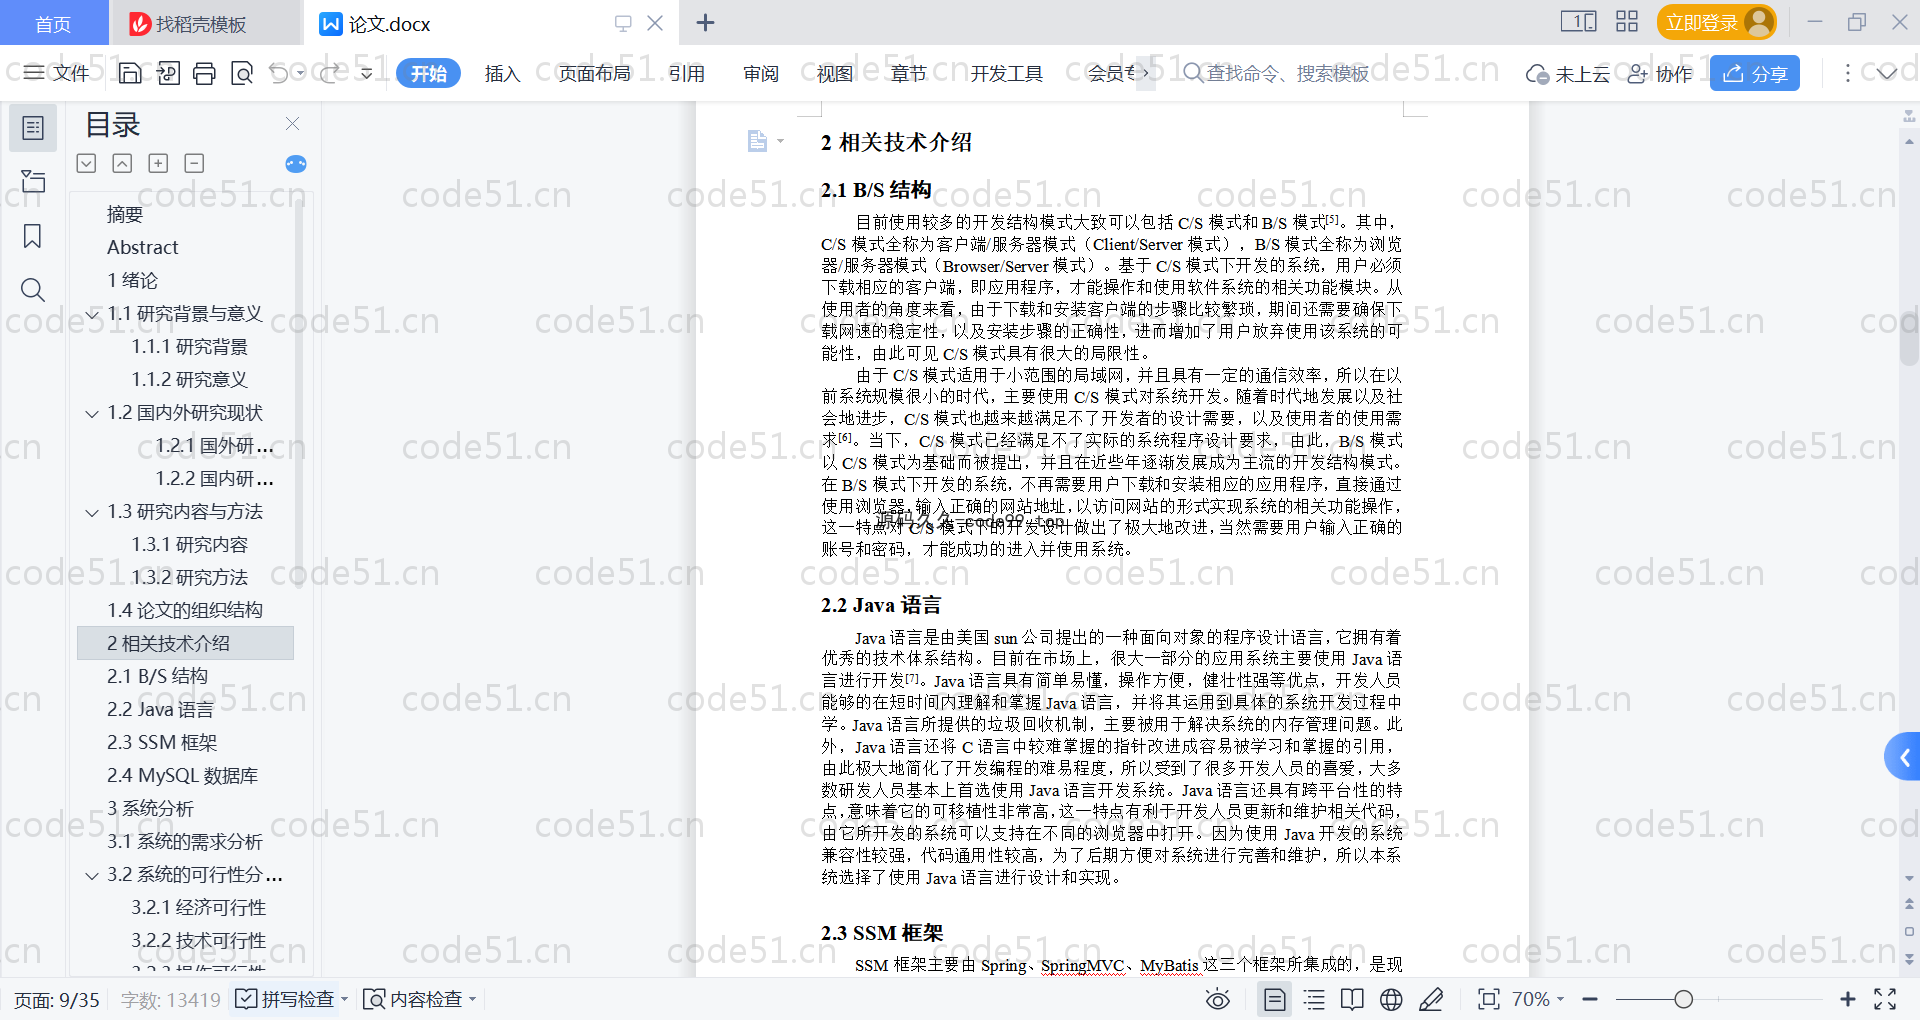Click the 字数: 13419 word count
The image size is (1920, 1020).
170,1000
